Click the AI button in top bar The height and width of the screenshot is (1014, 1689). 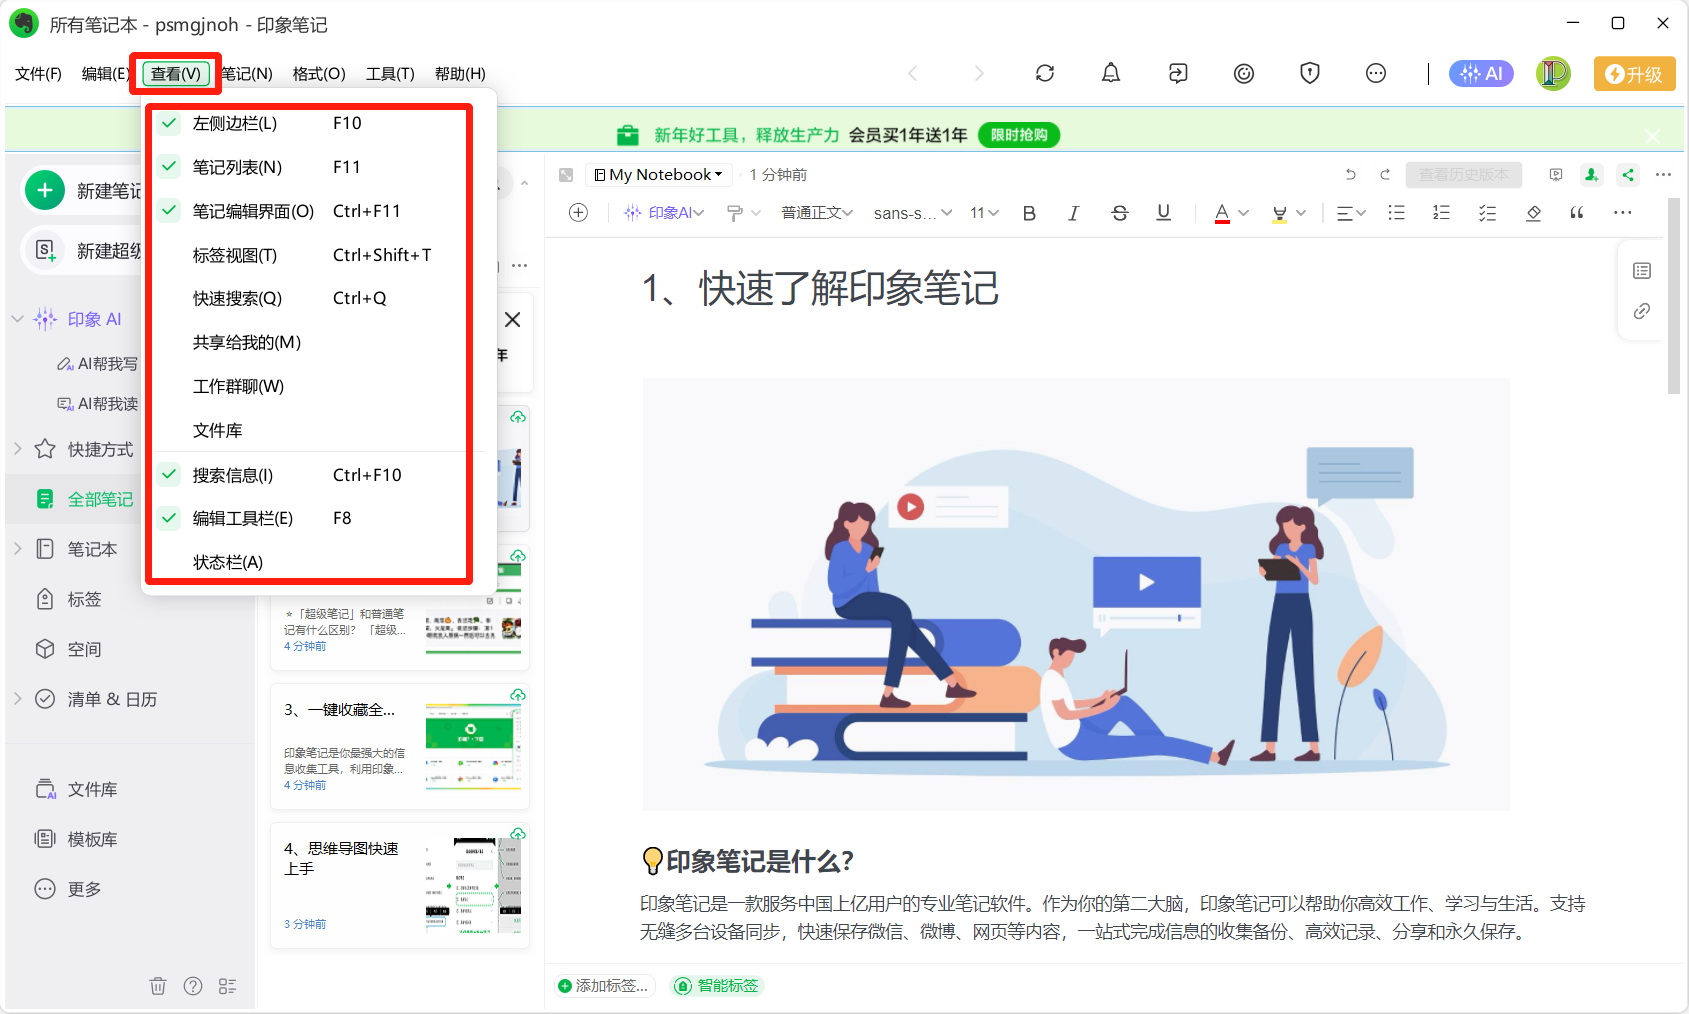(x=1481, y=73)
